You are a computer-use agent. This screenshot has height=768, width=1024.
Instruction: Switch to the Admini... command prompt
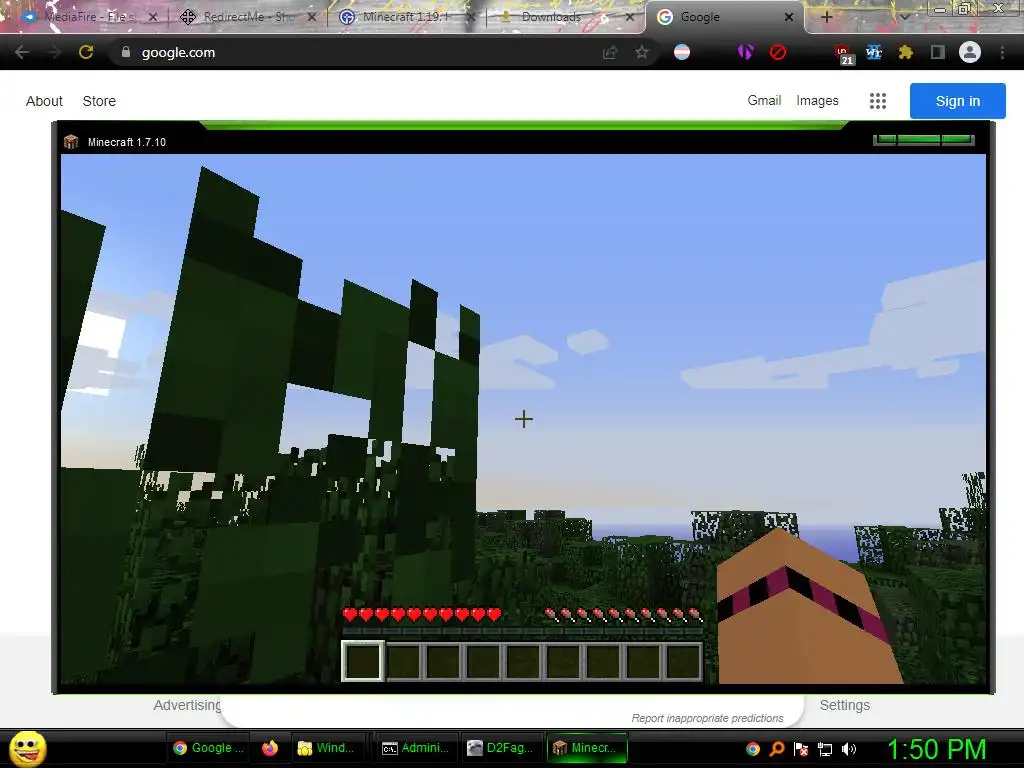pos(416,748)
